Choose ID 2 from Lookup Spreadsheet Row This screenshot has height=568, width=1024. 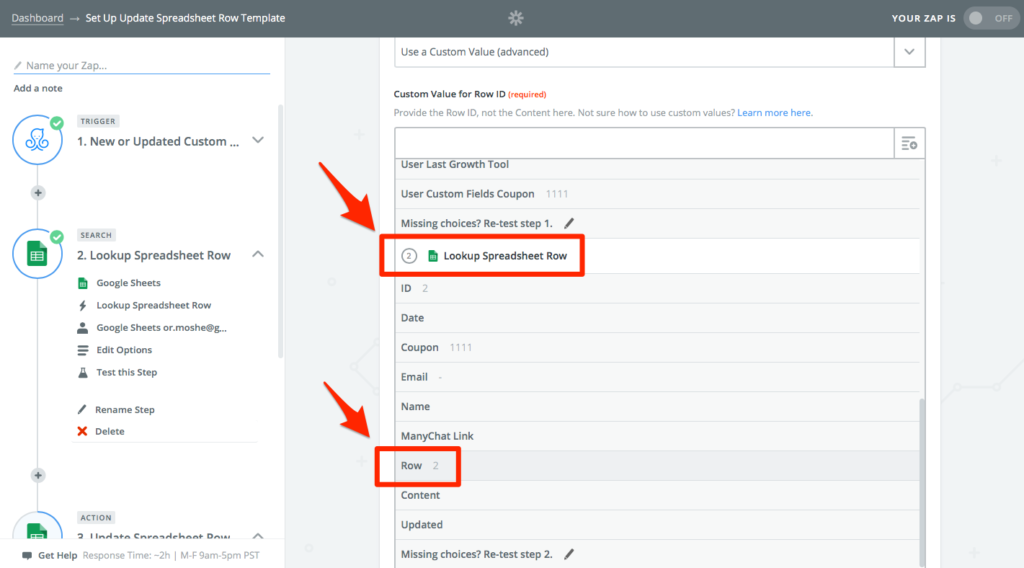[657, 289]
